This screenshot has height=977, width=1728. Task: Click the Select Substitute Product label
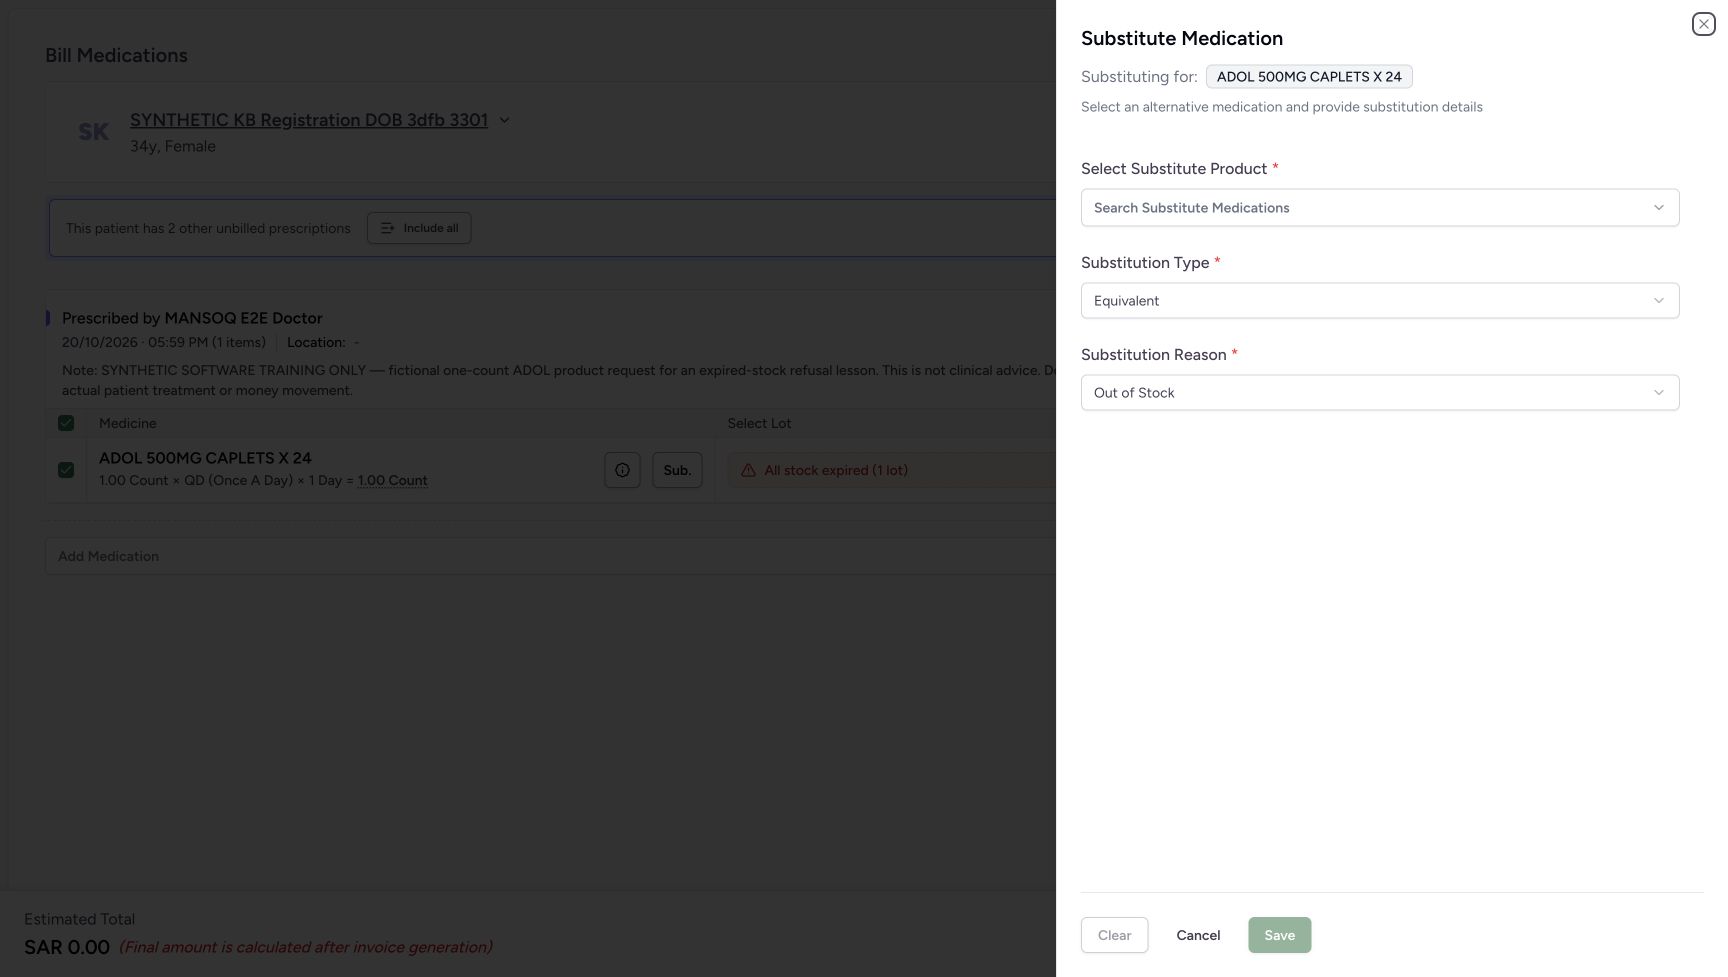pyautogui.click(x=1174, y=169)
